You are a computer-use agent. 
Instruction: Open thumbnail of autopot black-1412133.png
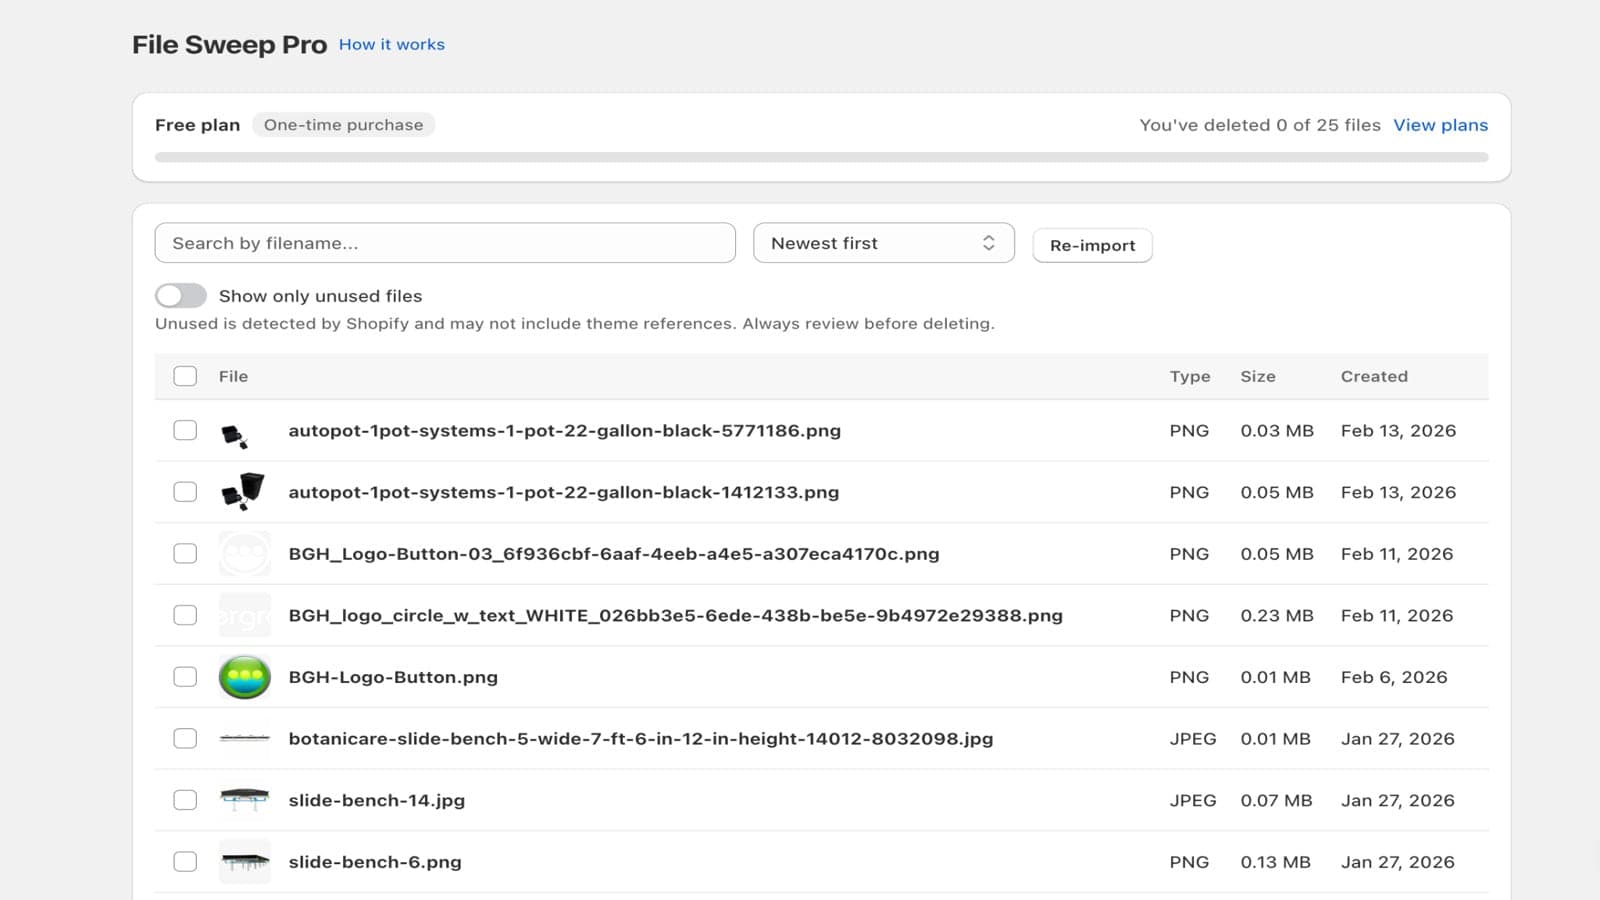(244, 492)
